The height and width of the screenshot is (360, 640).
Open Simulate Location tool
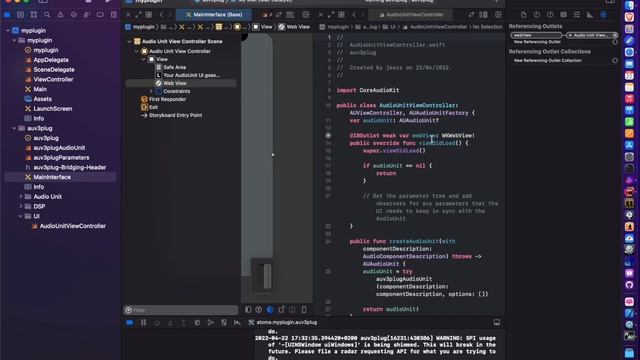pos(237,322)
